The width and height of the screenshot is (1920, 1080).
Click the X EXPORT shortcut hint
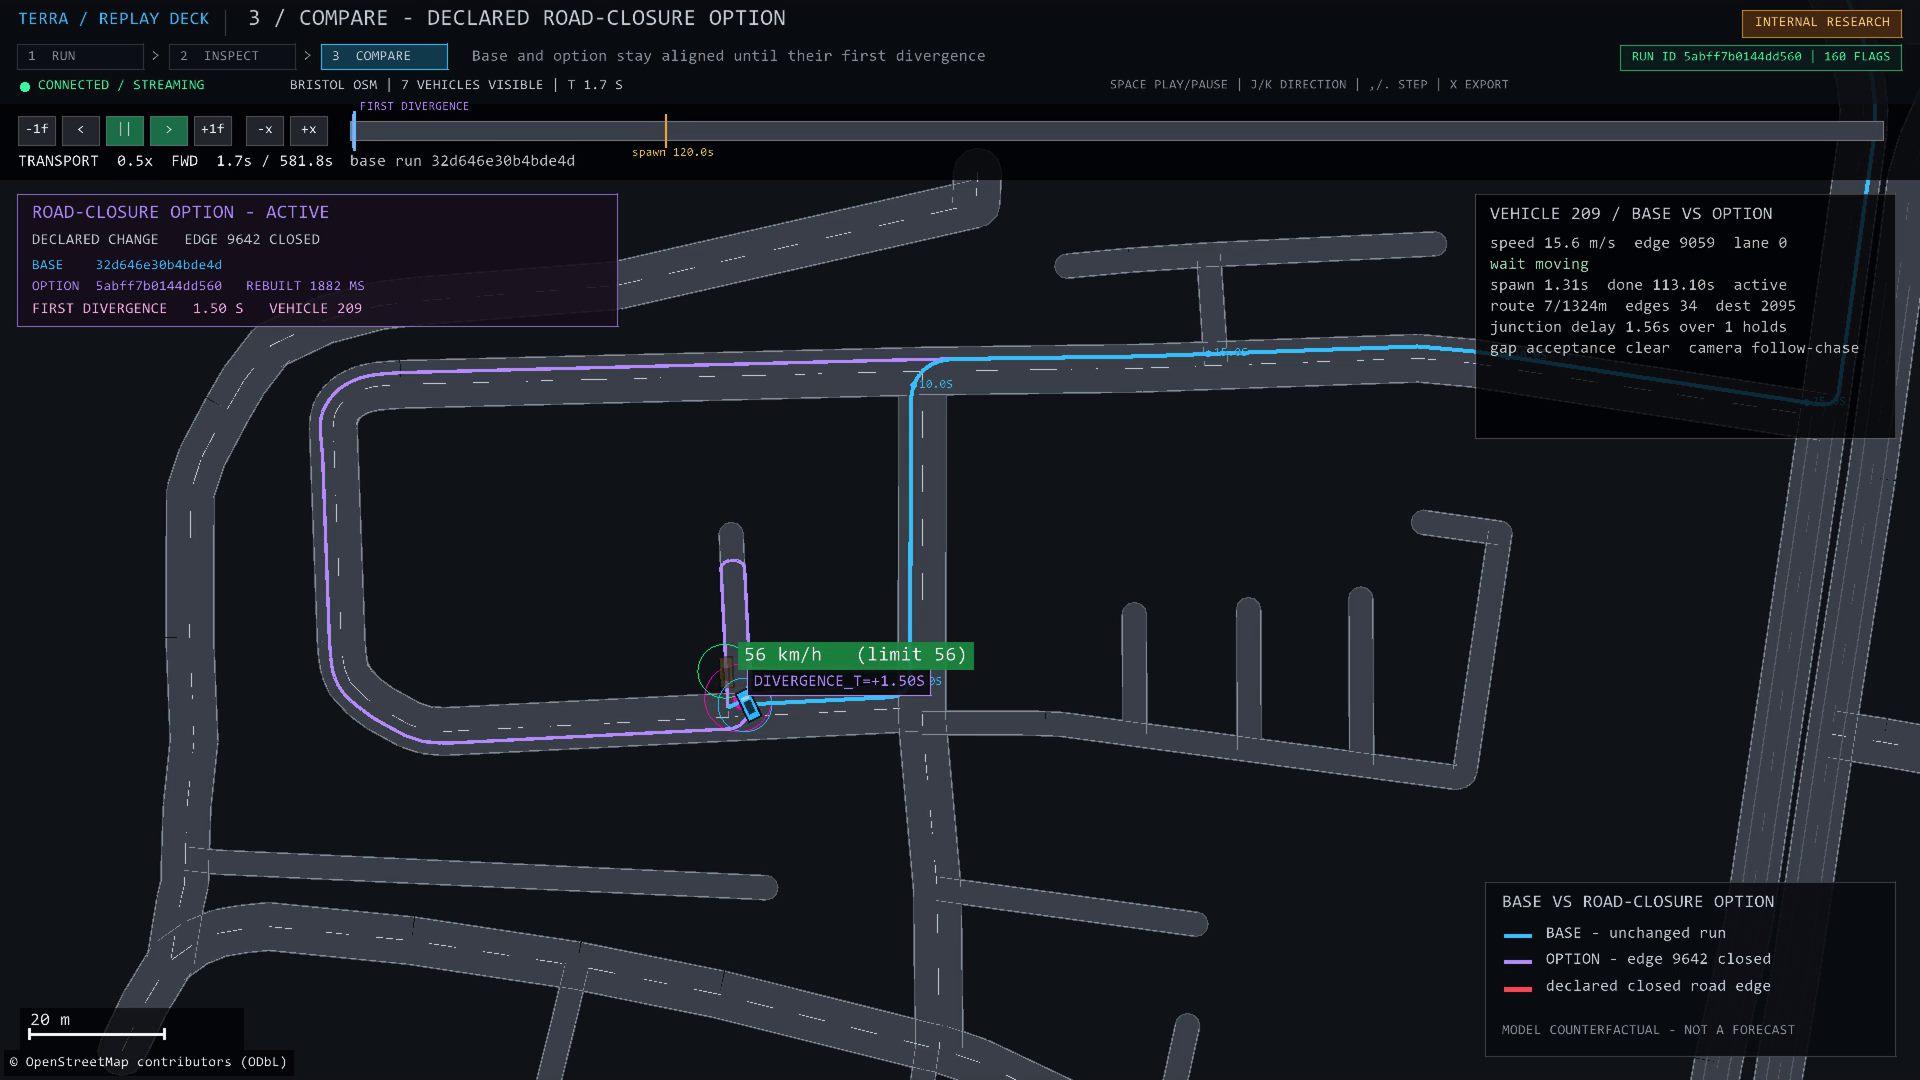(x=1479, y=85)
